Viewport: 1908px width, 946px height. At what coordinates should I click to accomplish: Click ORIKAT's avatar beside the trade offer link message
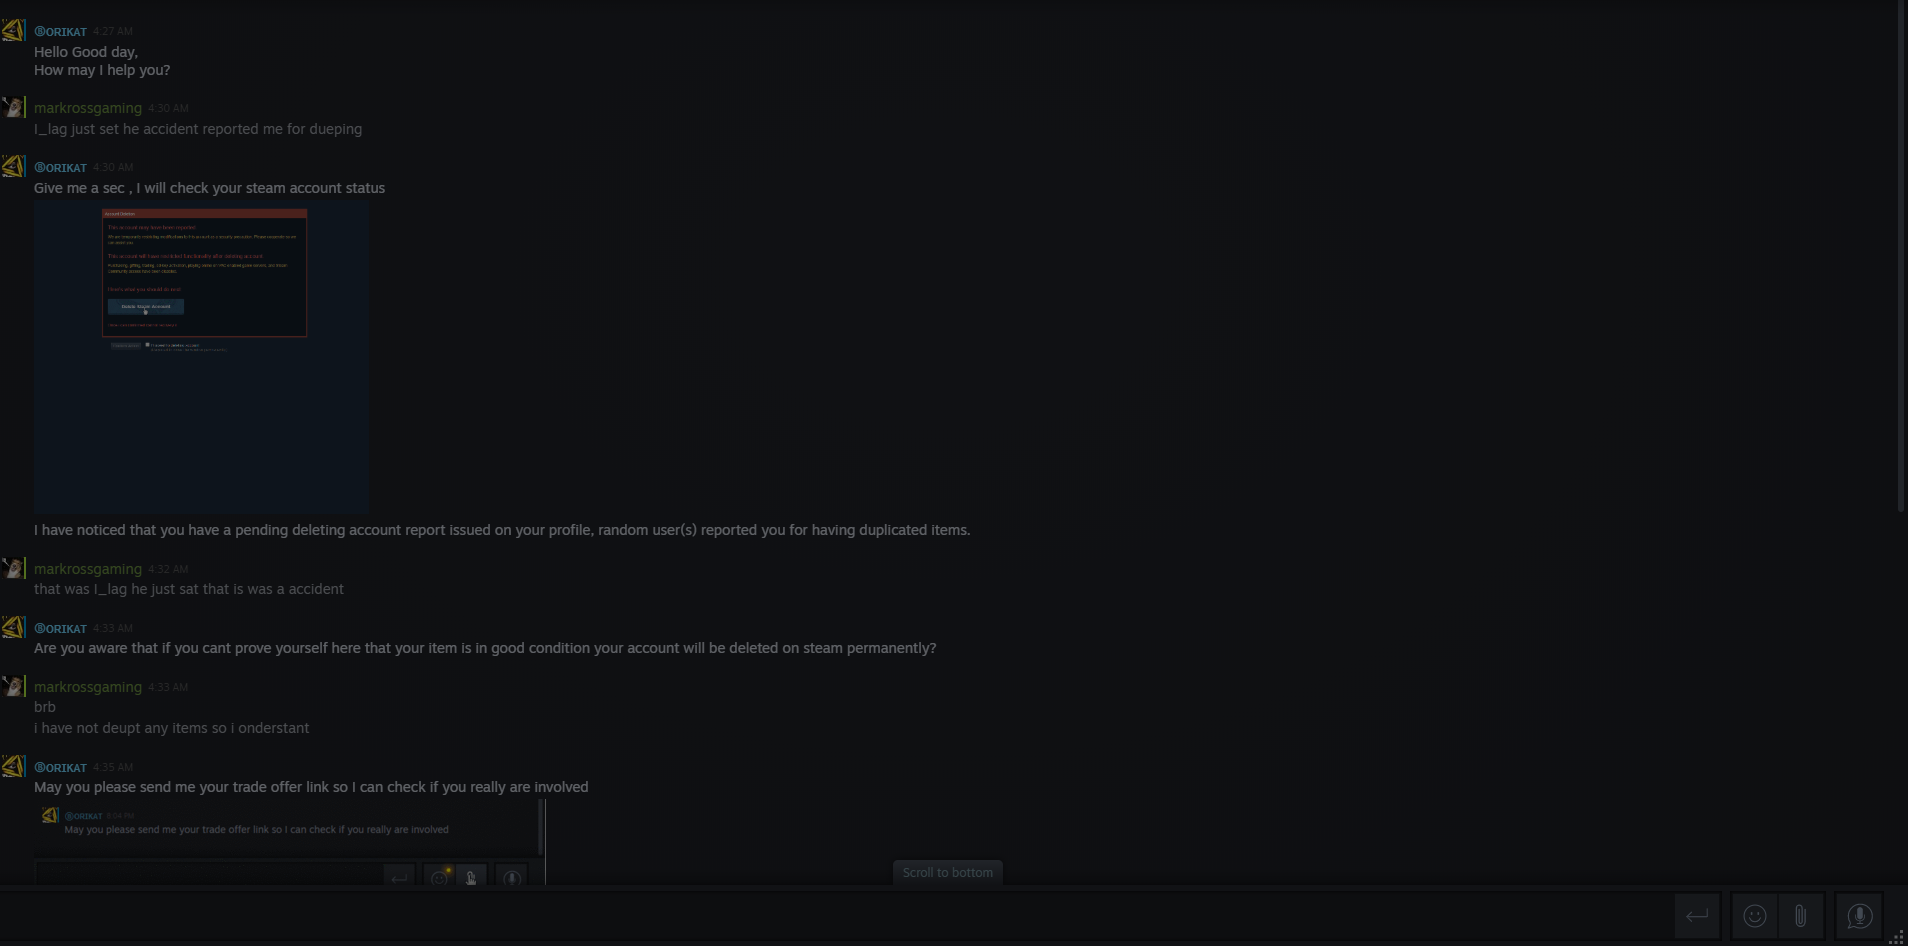coord(13,766)
